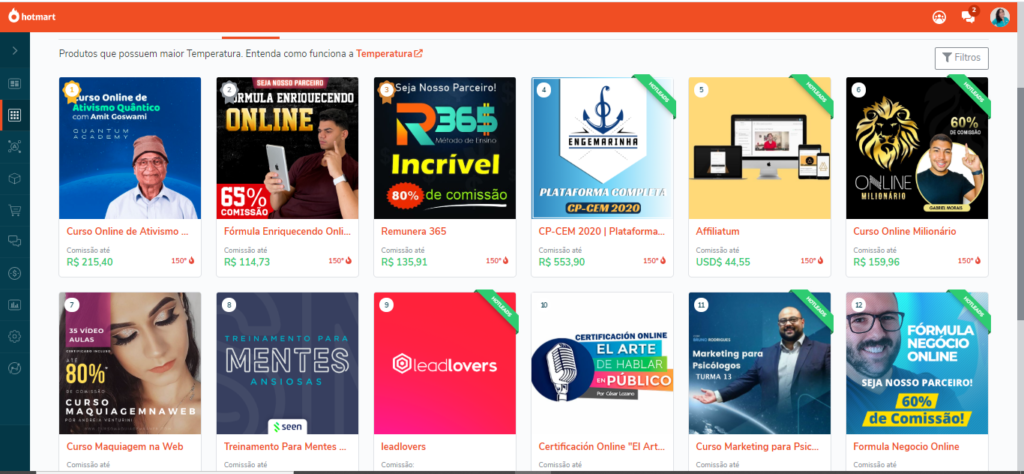
Task: Click Hotleads ribbon on leadlovers card
Action: [498, 309]
